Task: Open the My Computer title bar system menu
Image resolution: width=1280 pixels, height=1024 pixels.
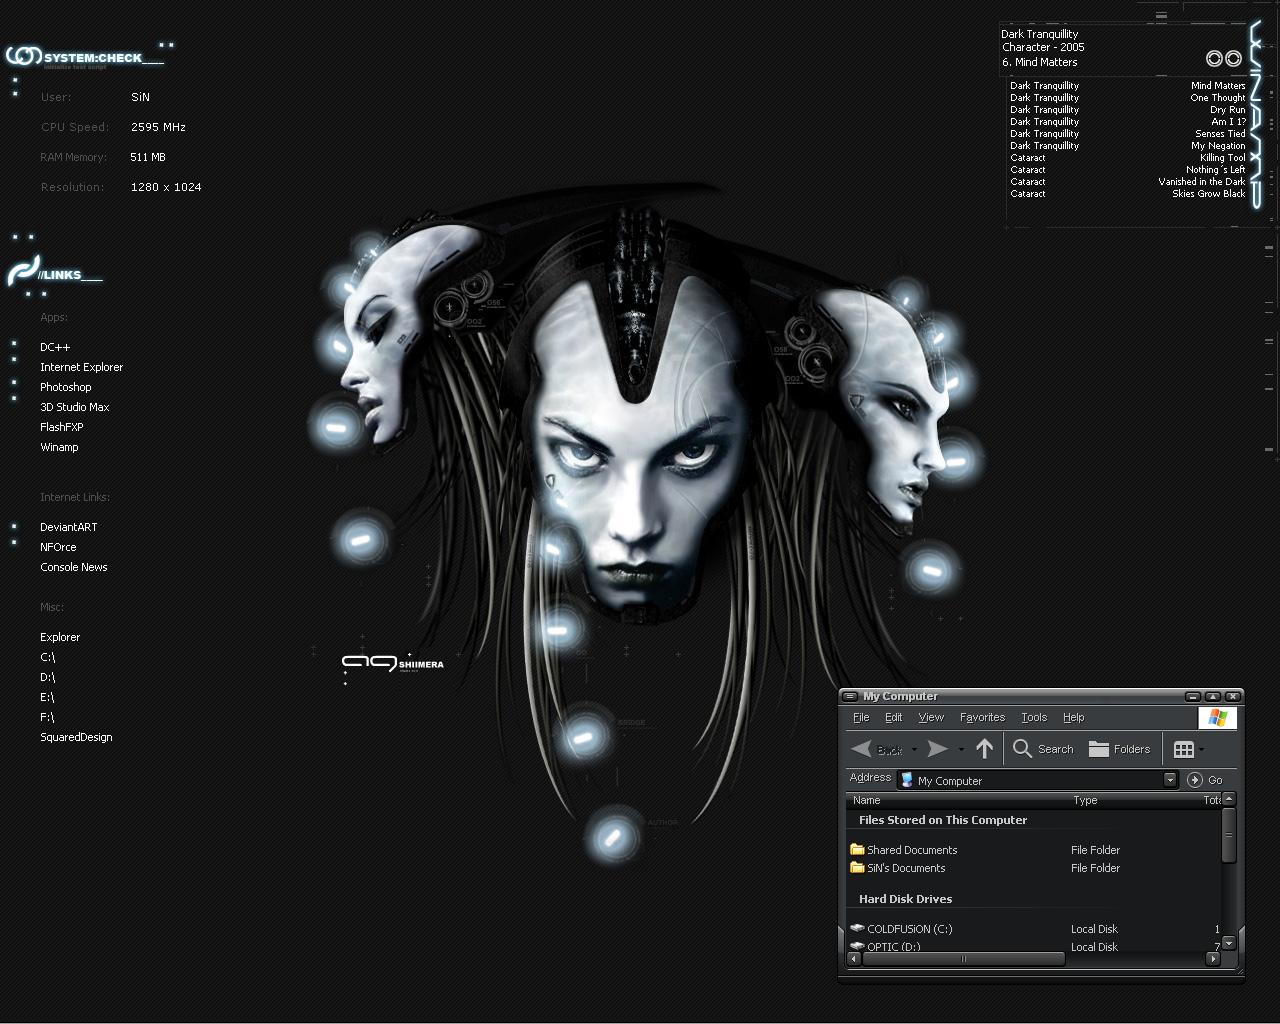Action: coord(849,696)
